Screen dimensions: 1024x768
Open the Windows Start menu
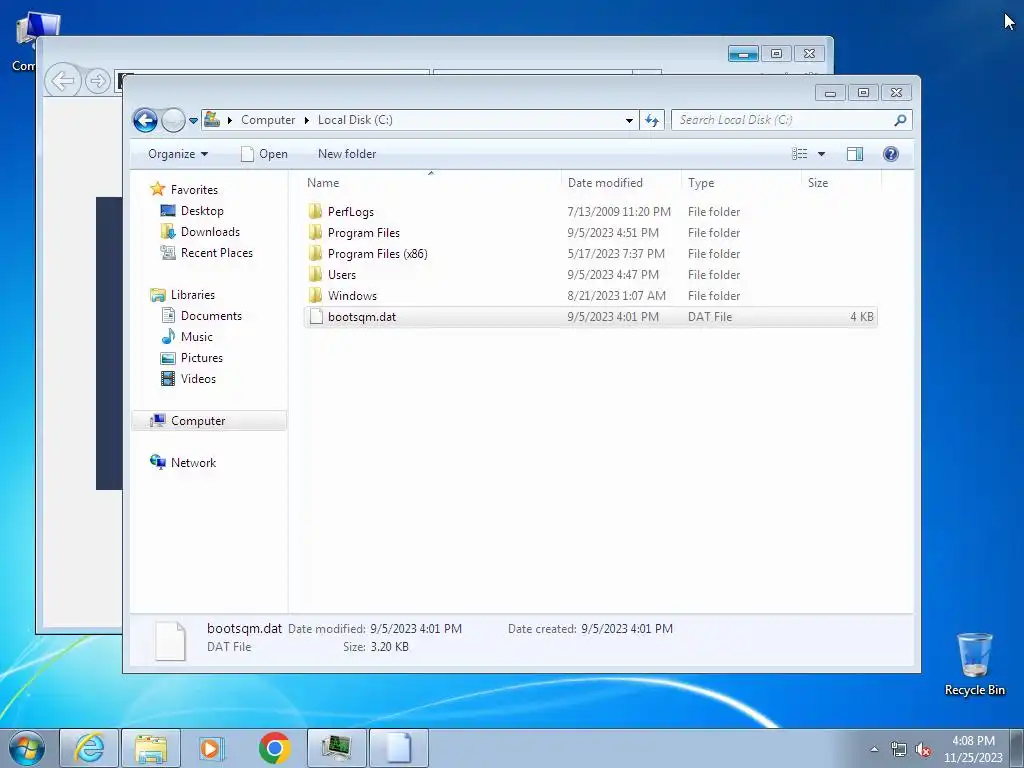pyautogui.click(x=27, y=748)
